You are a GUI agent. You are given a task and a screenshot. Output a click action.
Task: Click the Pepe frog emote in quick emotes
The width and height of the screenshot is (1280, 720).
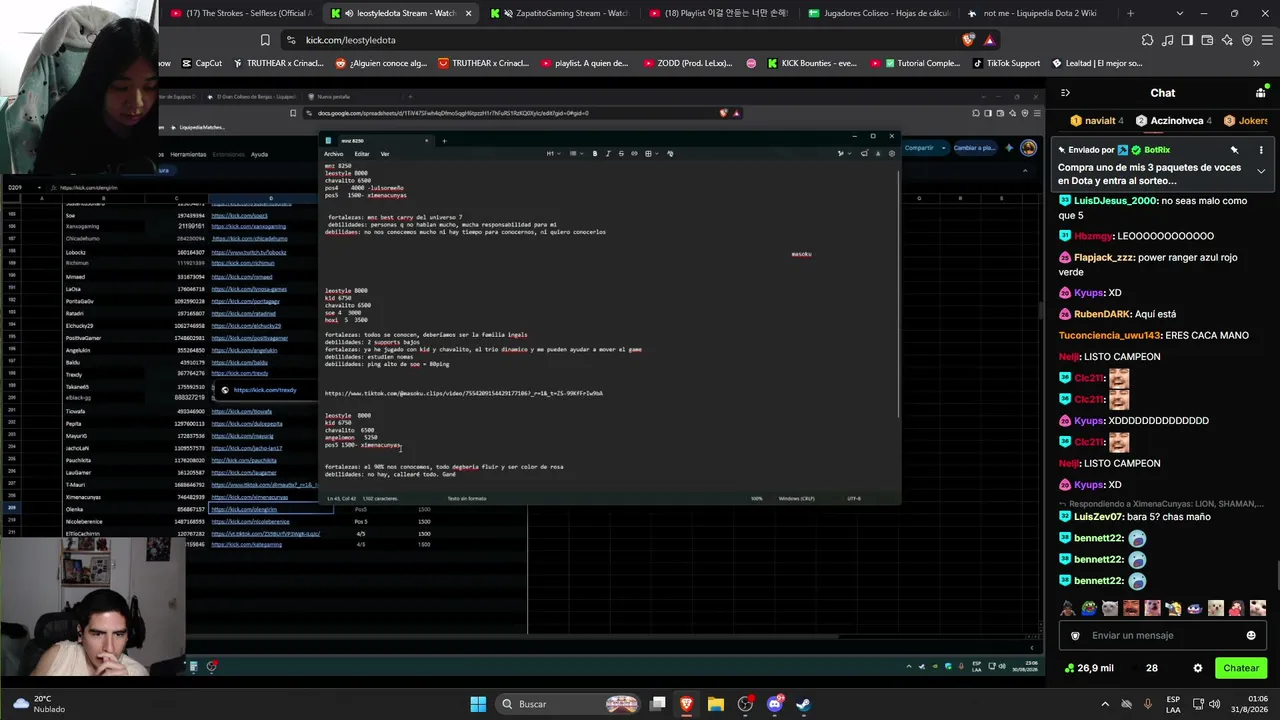tap(1090, 608)
